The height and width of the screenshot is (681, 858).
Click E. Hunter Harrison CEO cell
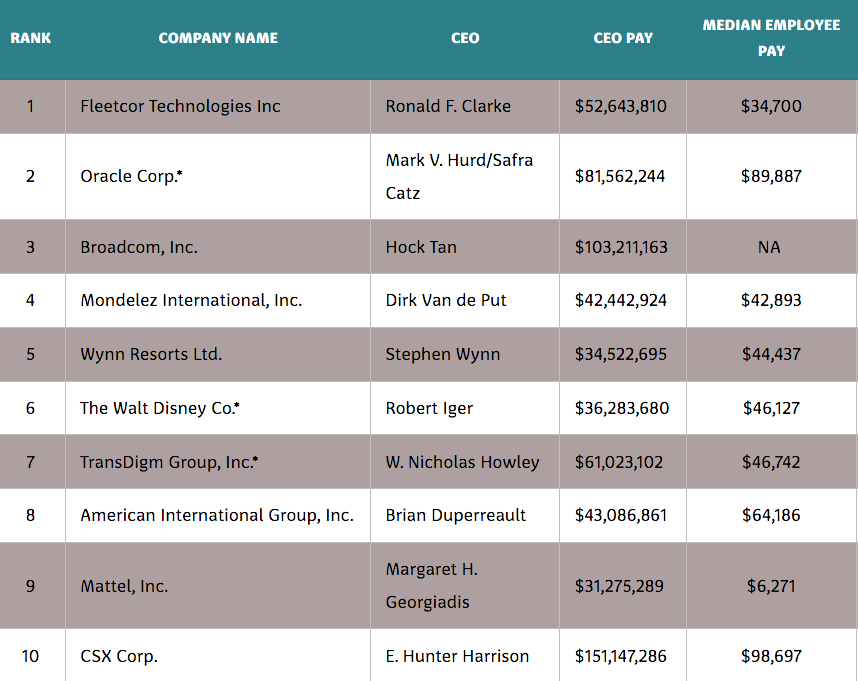[457, 656]
